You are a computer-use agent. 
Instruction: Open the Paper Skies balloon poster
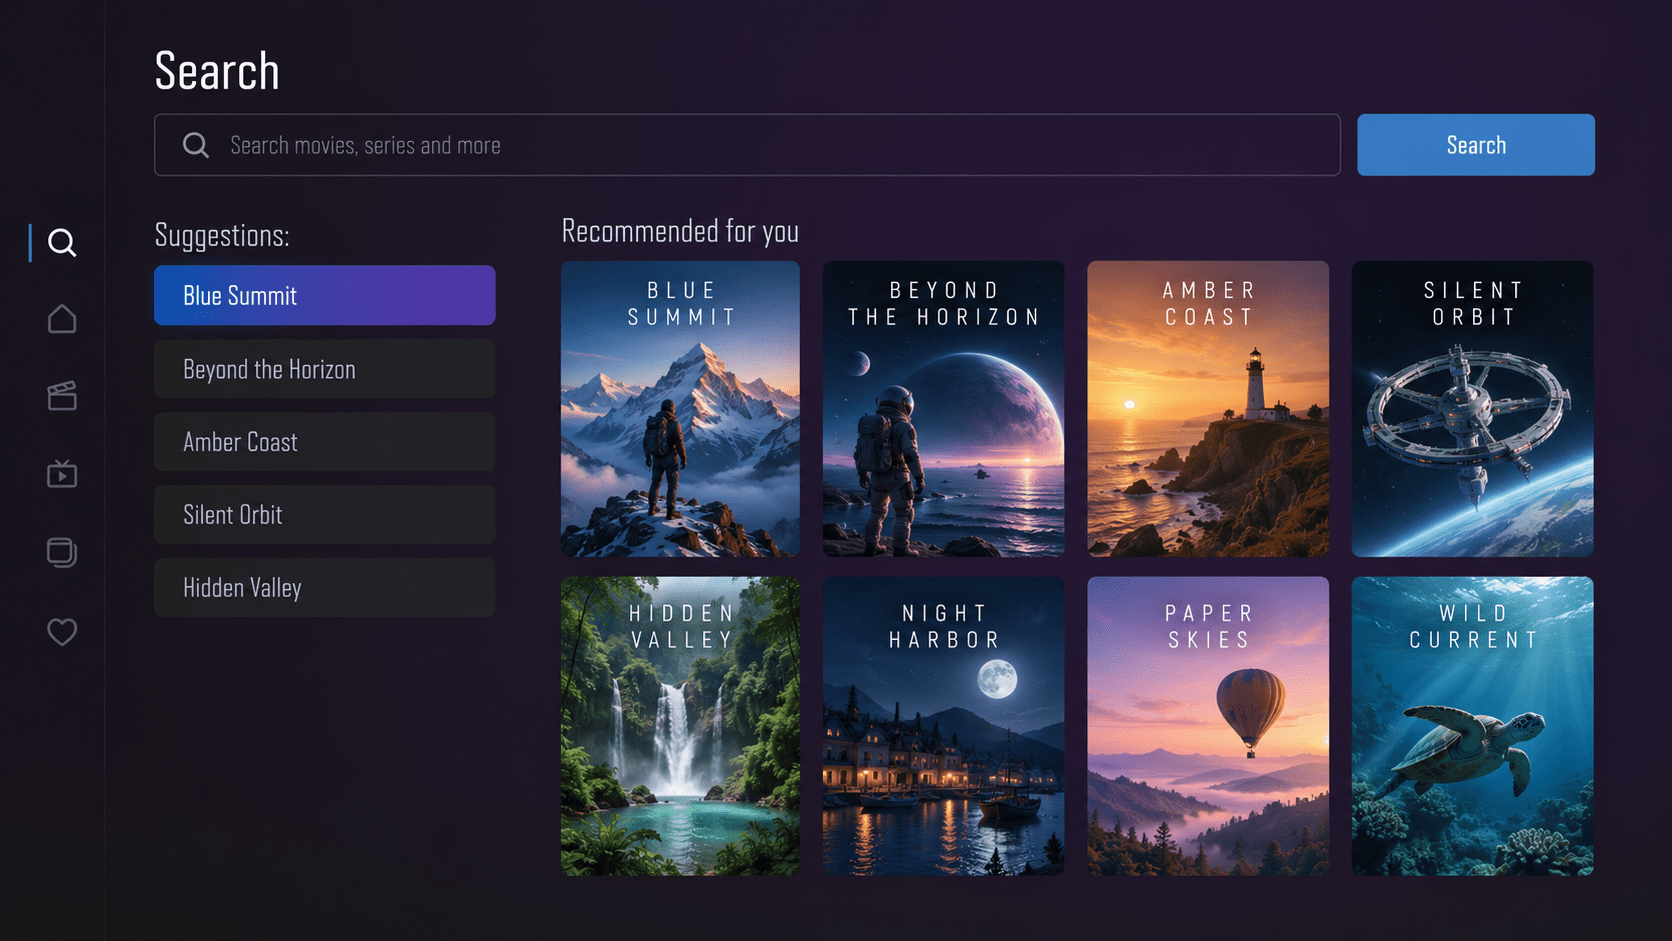1208,726
